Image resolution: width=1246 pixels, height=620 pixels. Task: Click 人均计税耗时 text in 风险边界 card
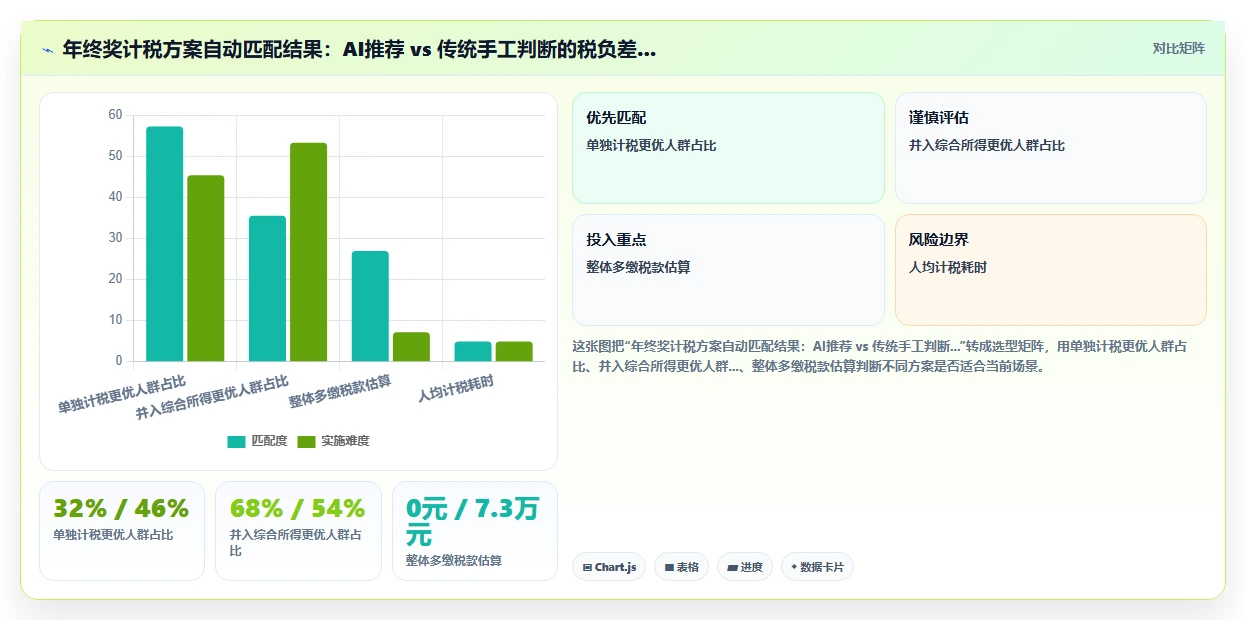[948, 267]
